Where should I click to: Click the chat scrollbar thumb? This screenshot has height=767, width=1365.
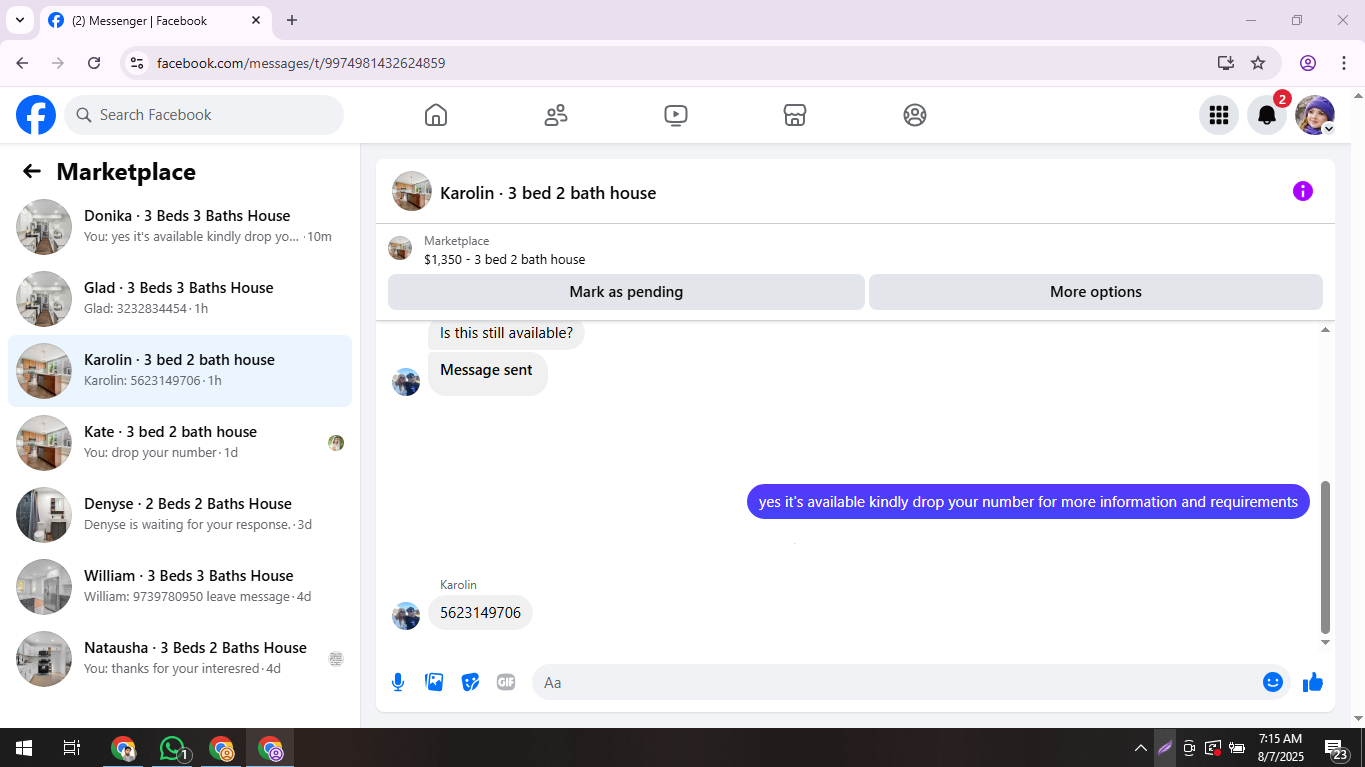(1325, 557)
